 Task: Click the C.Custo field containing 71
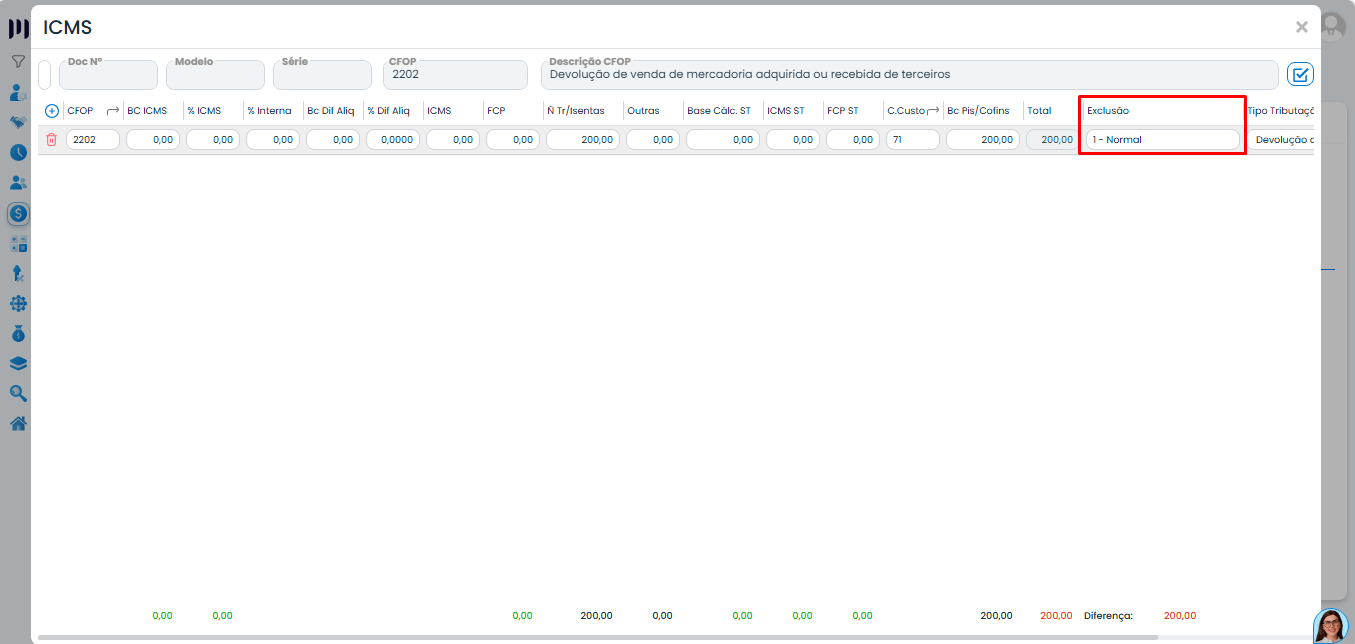click(x=912, y=140)
